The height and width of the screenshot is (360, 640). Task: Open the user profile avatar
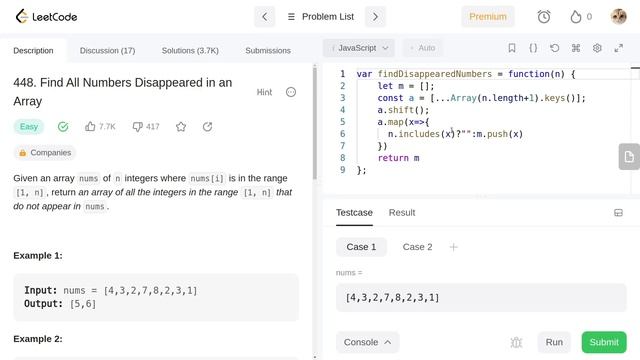pyautogui.click(x=618, y=17)
